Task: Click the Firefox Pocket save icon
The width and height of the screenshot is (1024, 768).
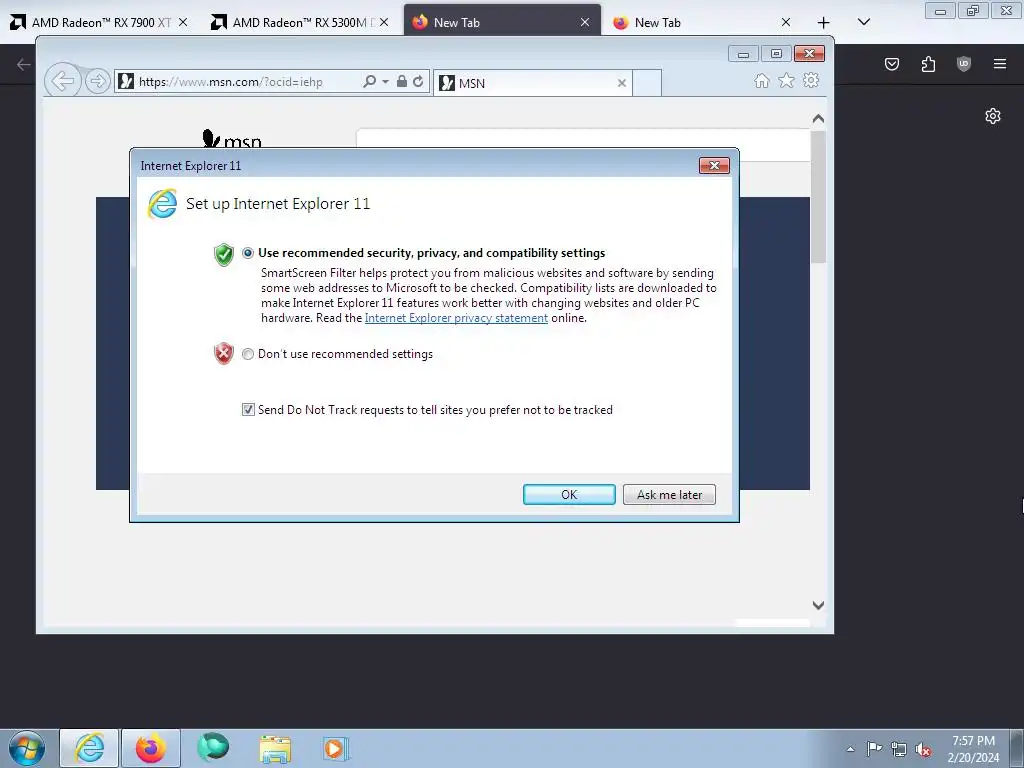Action: click(x=892, y=64)
